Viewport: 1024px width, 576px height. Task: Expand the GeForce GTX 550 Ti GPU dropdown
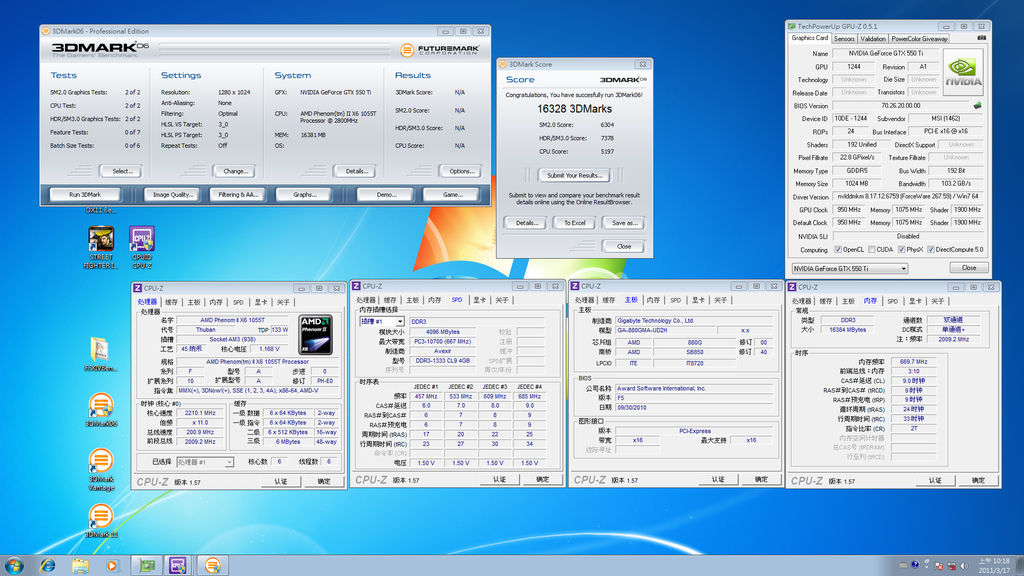point(903,268)
